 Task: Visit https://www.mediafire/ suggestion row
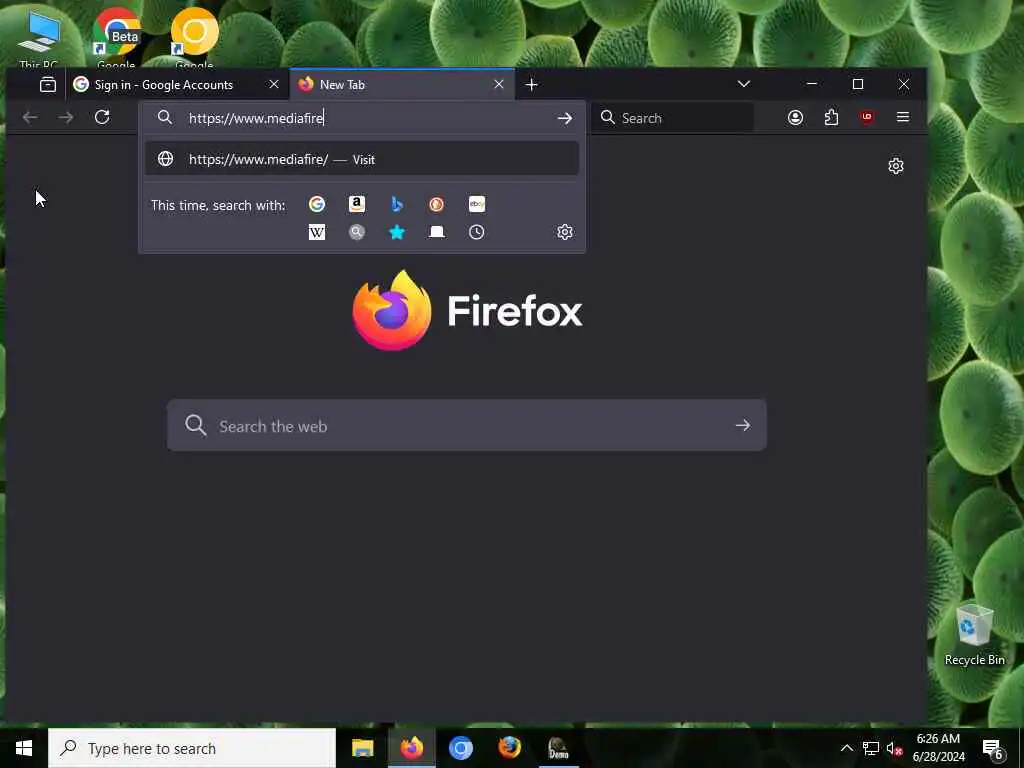(362, 159)
